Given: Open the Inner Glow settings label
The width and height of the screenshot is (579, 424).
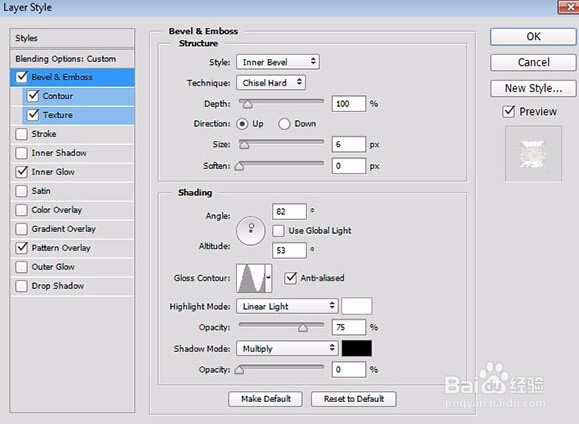Looking at the screenshot, I should point(53,172).
